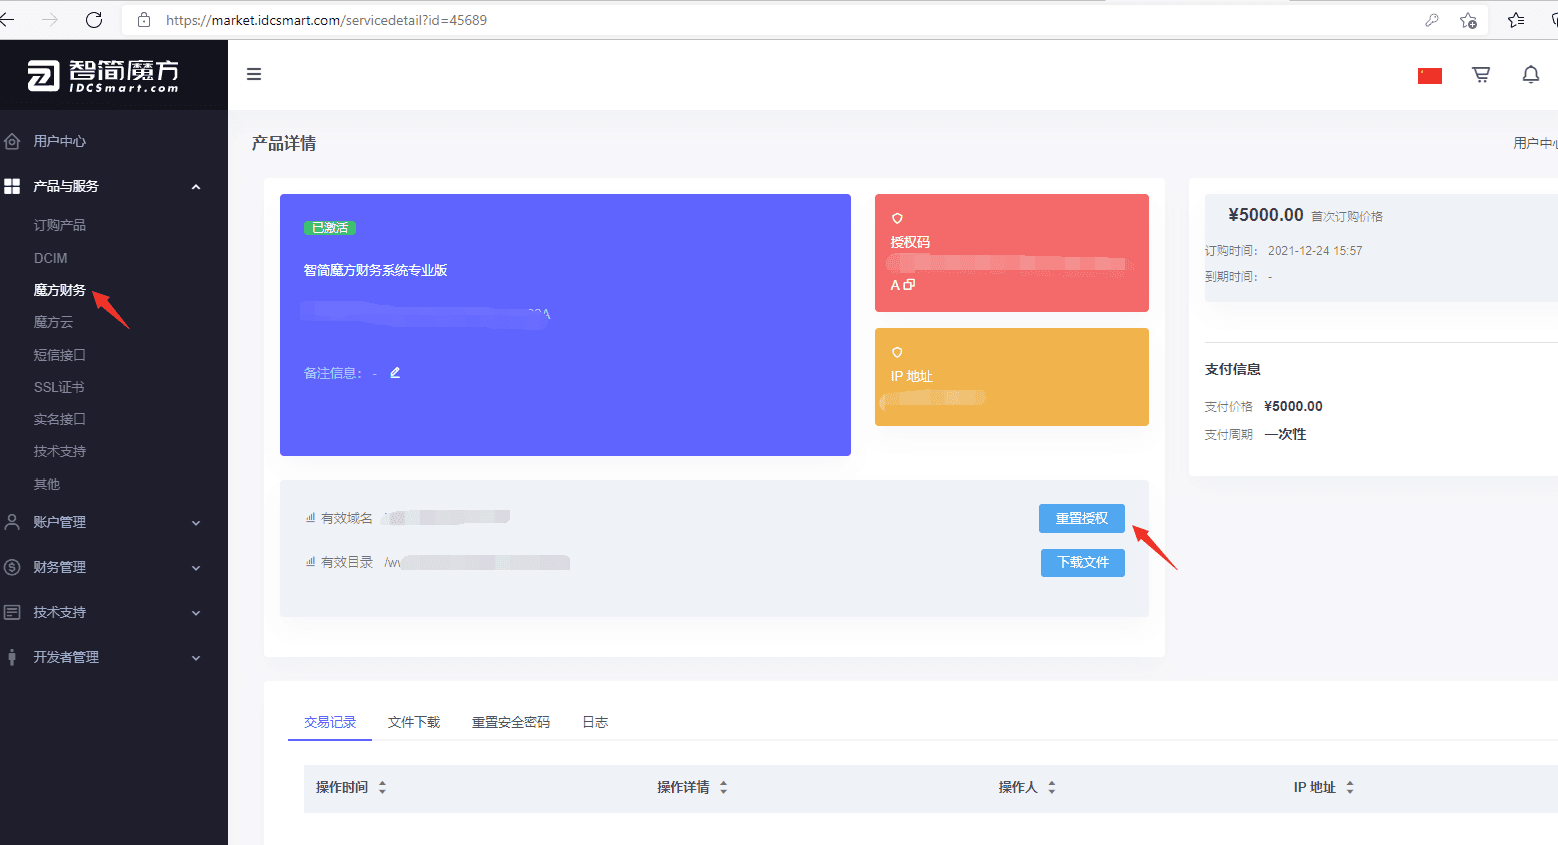Click the 产品与服务 grid icon
The height and width of the screenshot is (845, 1558).
(12, 186)
